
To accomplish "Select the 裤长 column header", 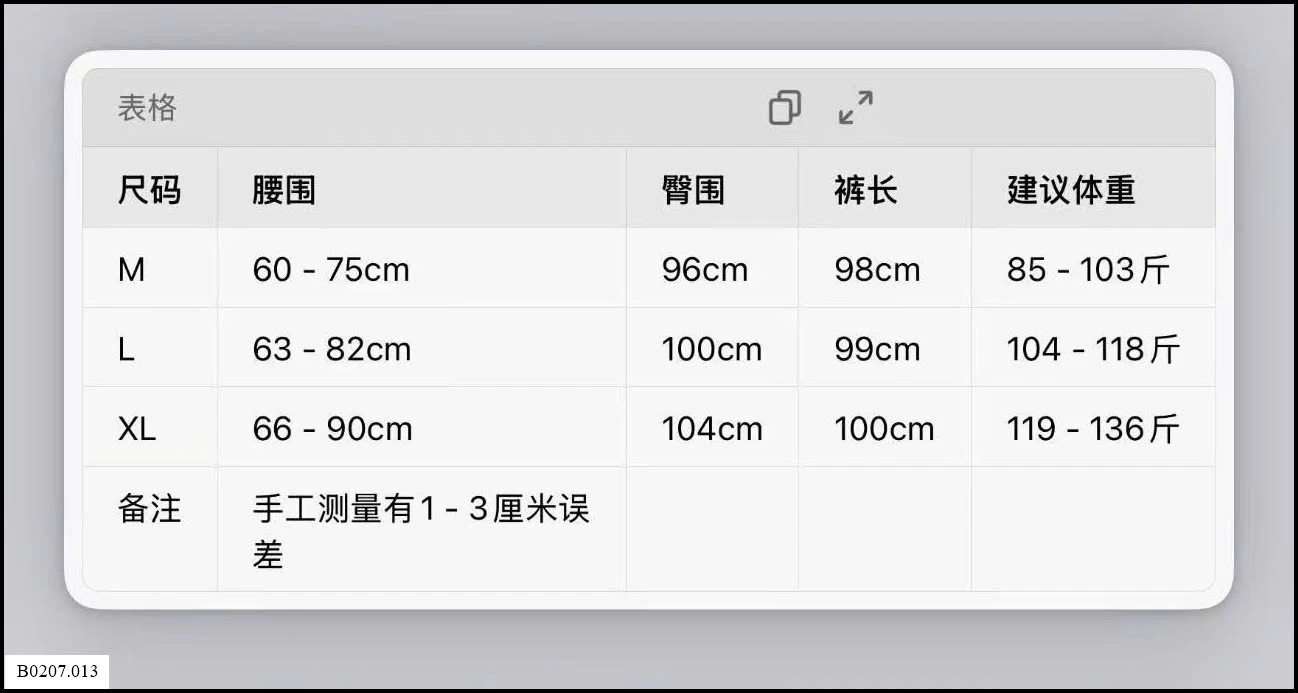I will tap(866, 189).
